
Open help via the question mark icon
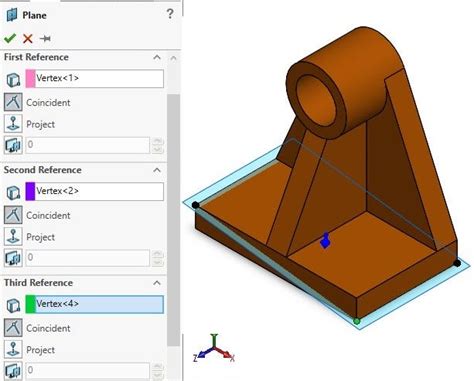coord(170,14)
